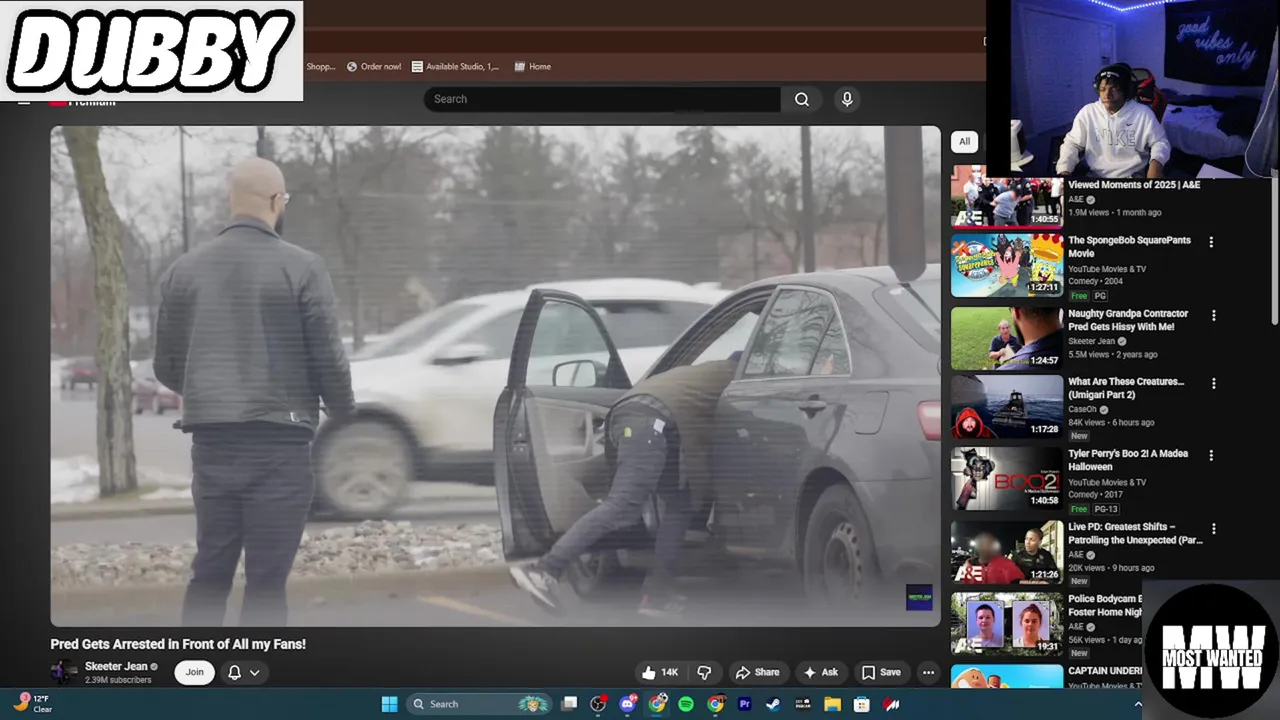Open Spotify from the taskbar
The width and height of the screenshot is (1280, 720).
click(686, 704)
